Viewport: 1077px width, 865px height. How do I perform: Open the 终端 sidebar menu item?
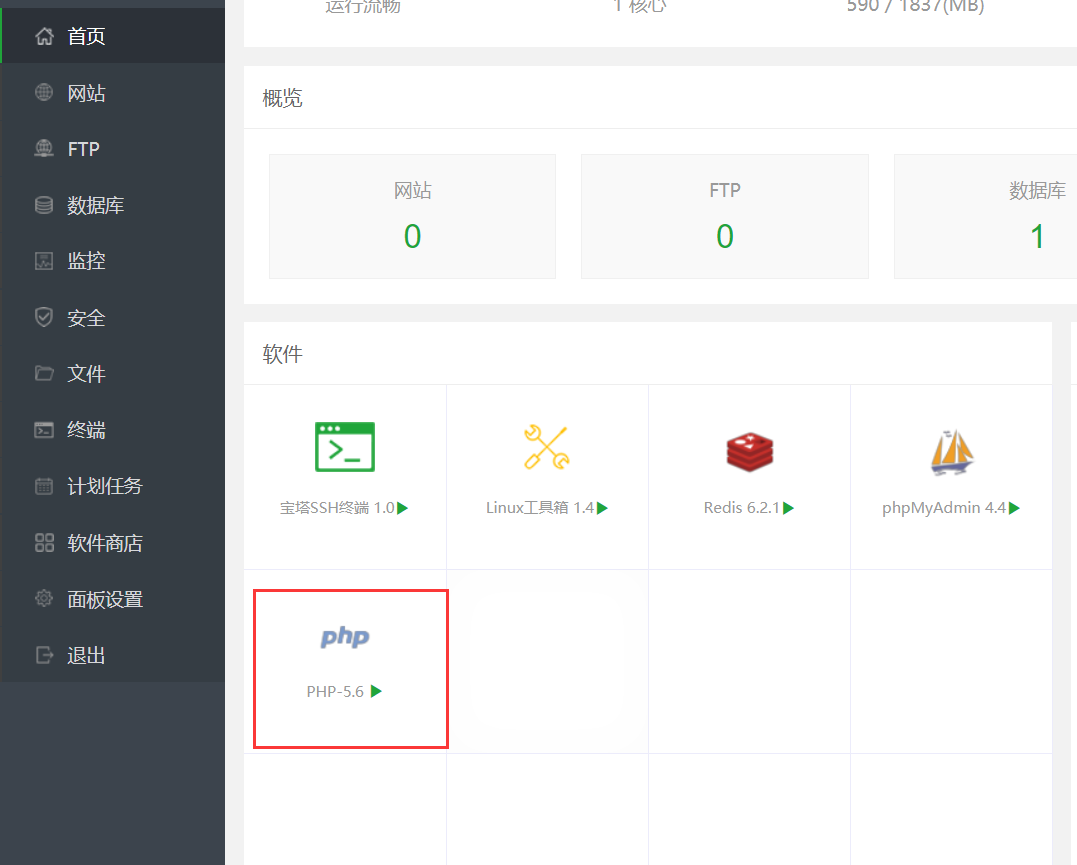pos(113,430)
